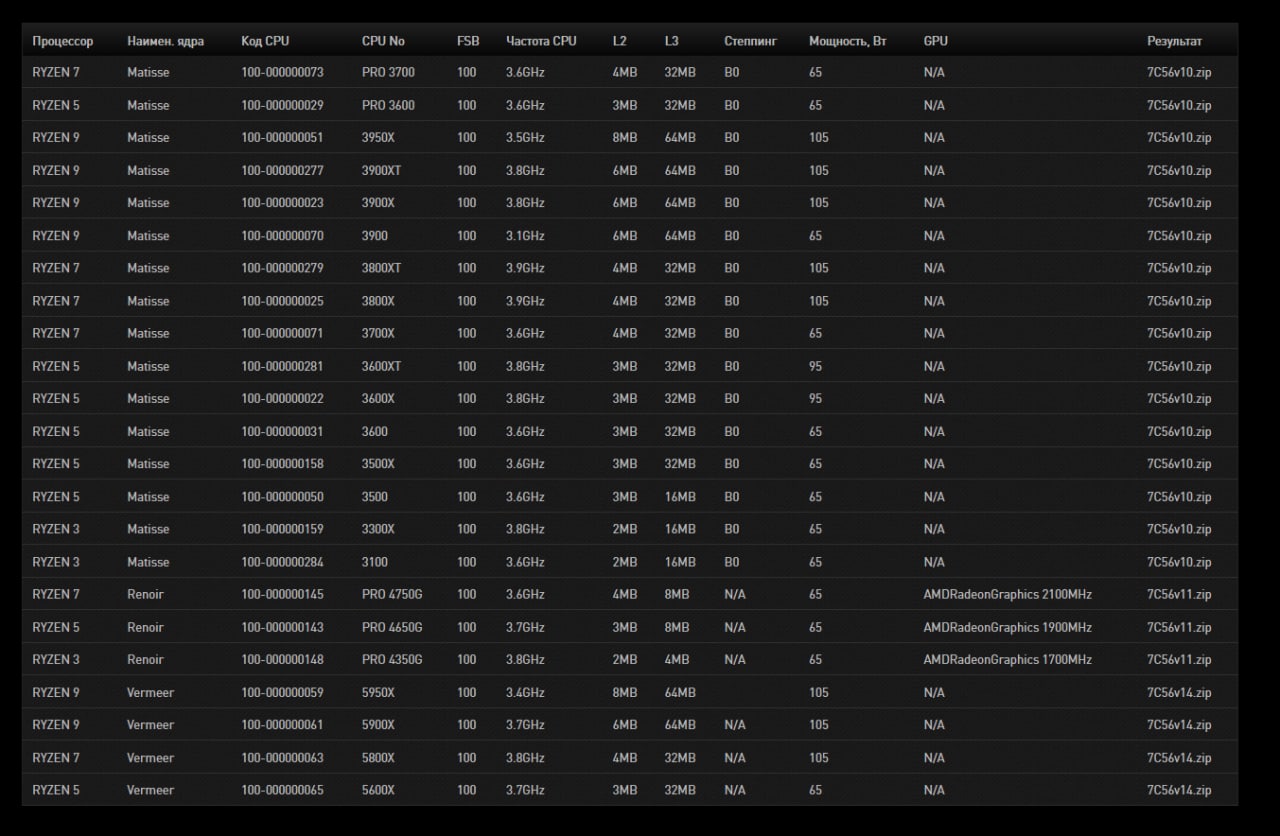Click the 3800XT CPU number cell
The height and width of the screenshot is (836, 1280).
click(381, 269)
